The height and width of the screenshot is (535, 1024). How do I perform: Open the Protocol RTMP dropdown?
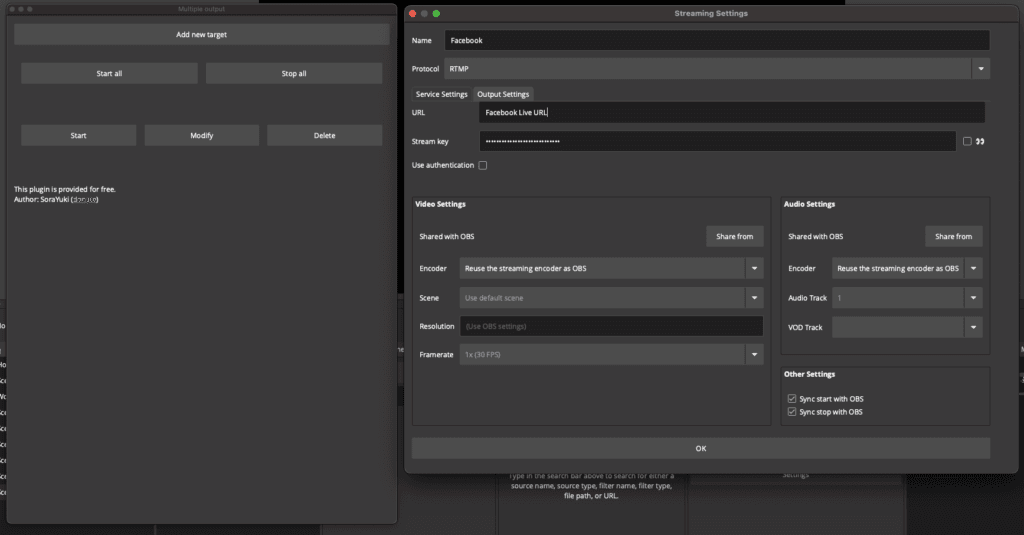click(x=717, y=69)
